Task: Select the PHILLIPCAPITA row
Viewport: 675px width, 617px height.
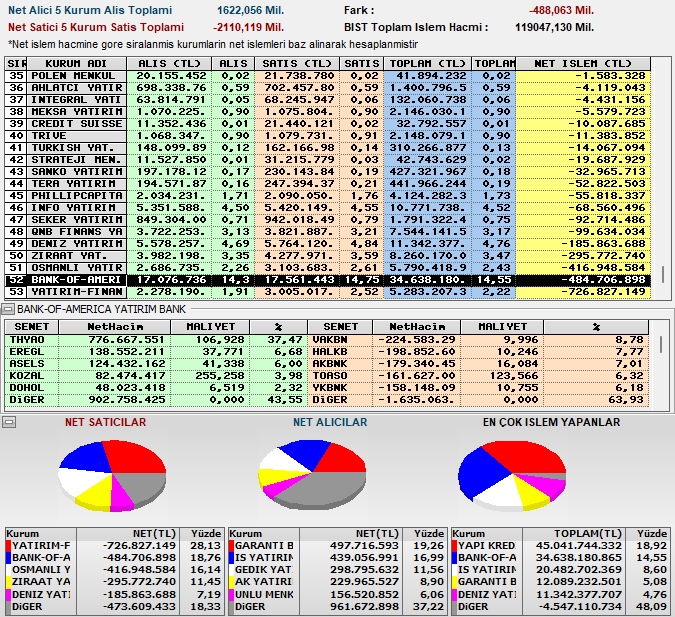Action: pos(328,196)
